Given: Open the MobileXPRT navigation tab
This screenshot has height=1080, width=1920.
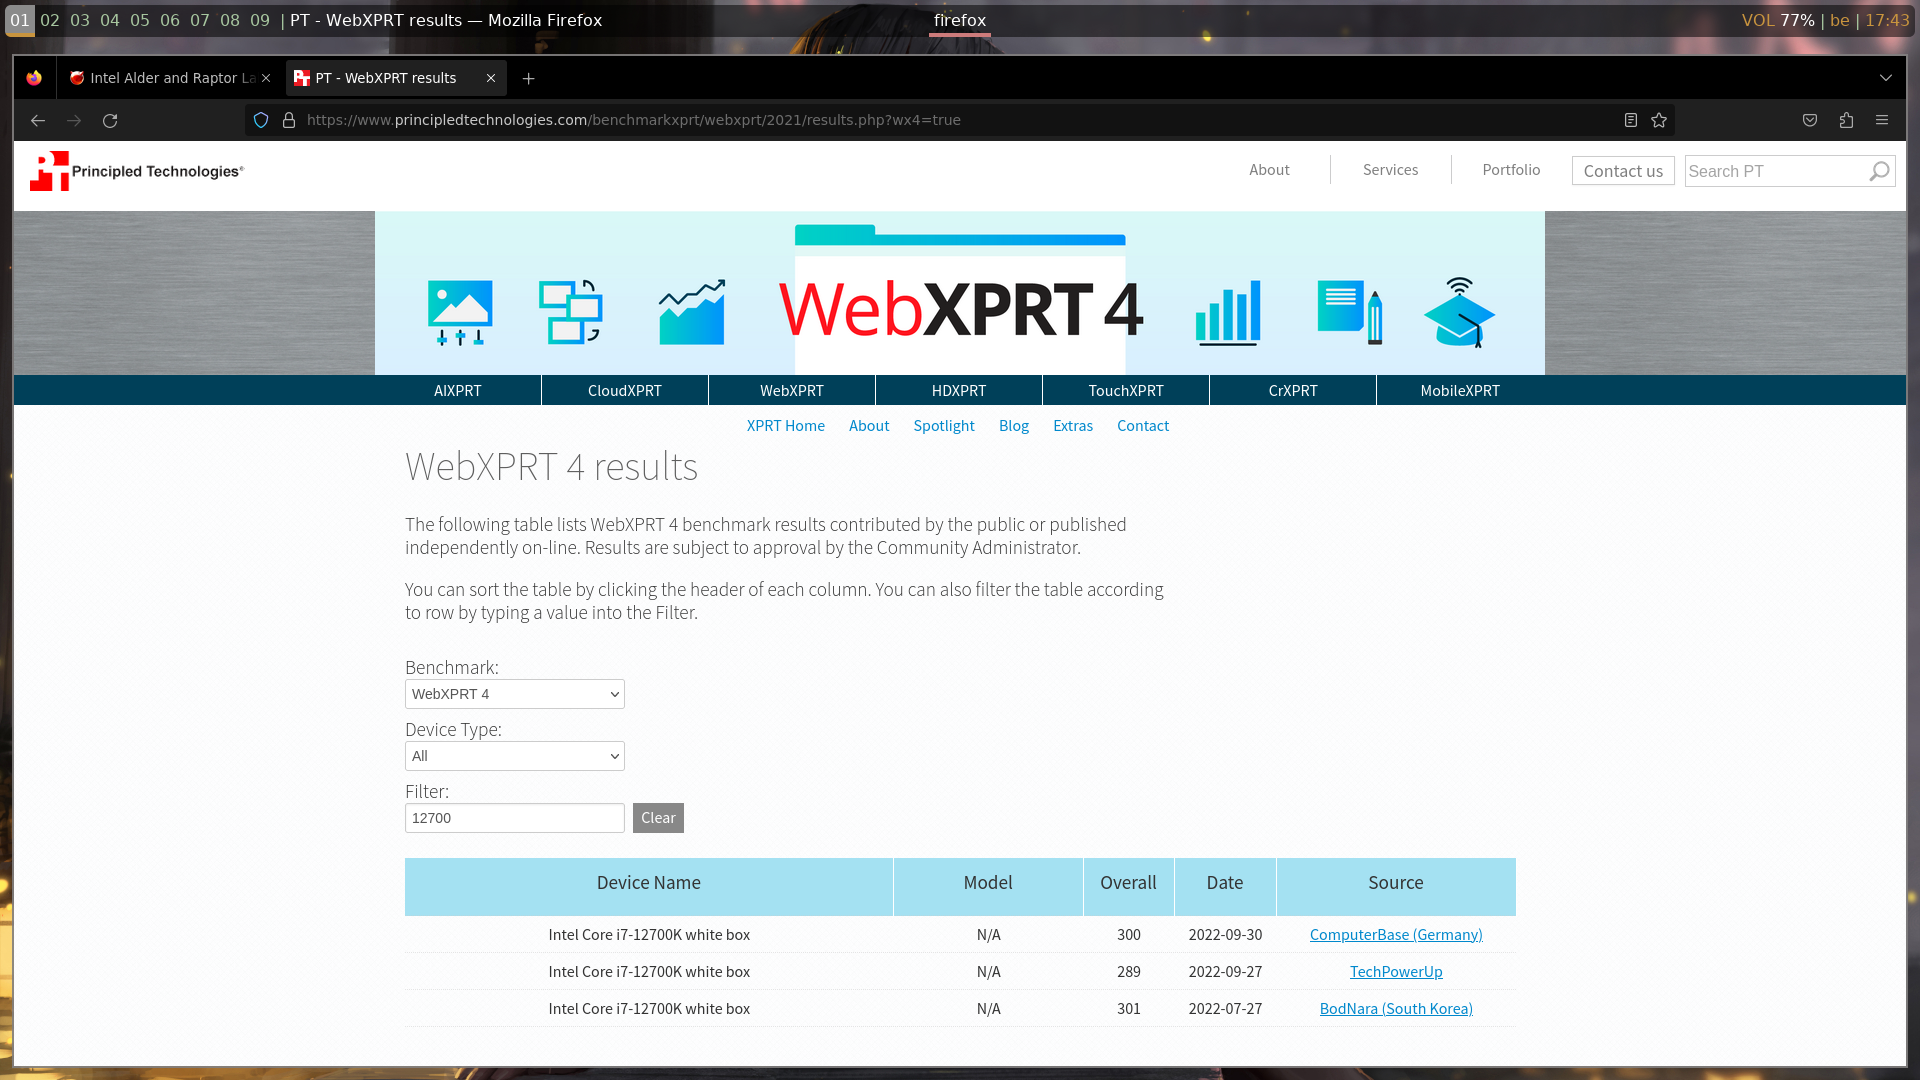Looking at the screenshot, I should click(1460, 390).
